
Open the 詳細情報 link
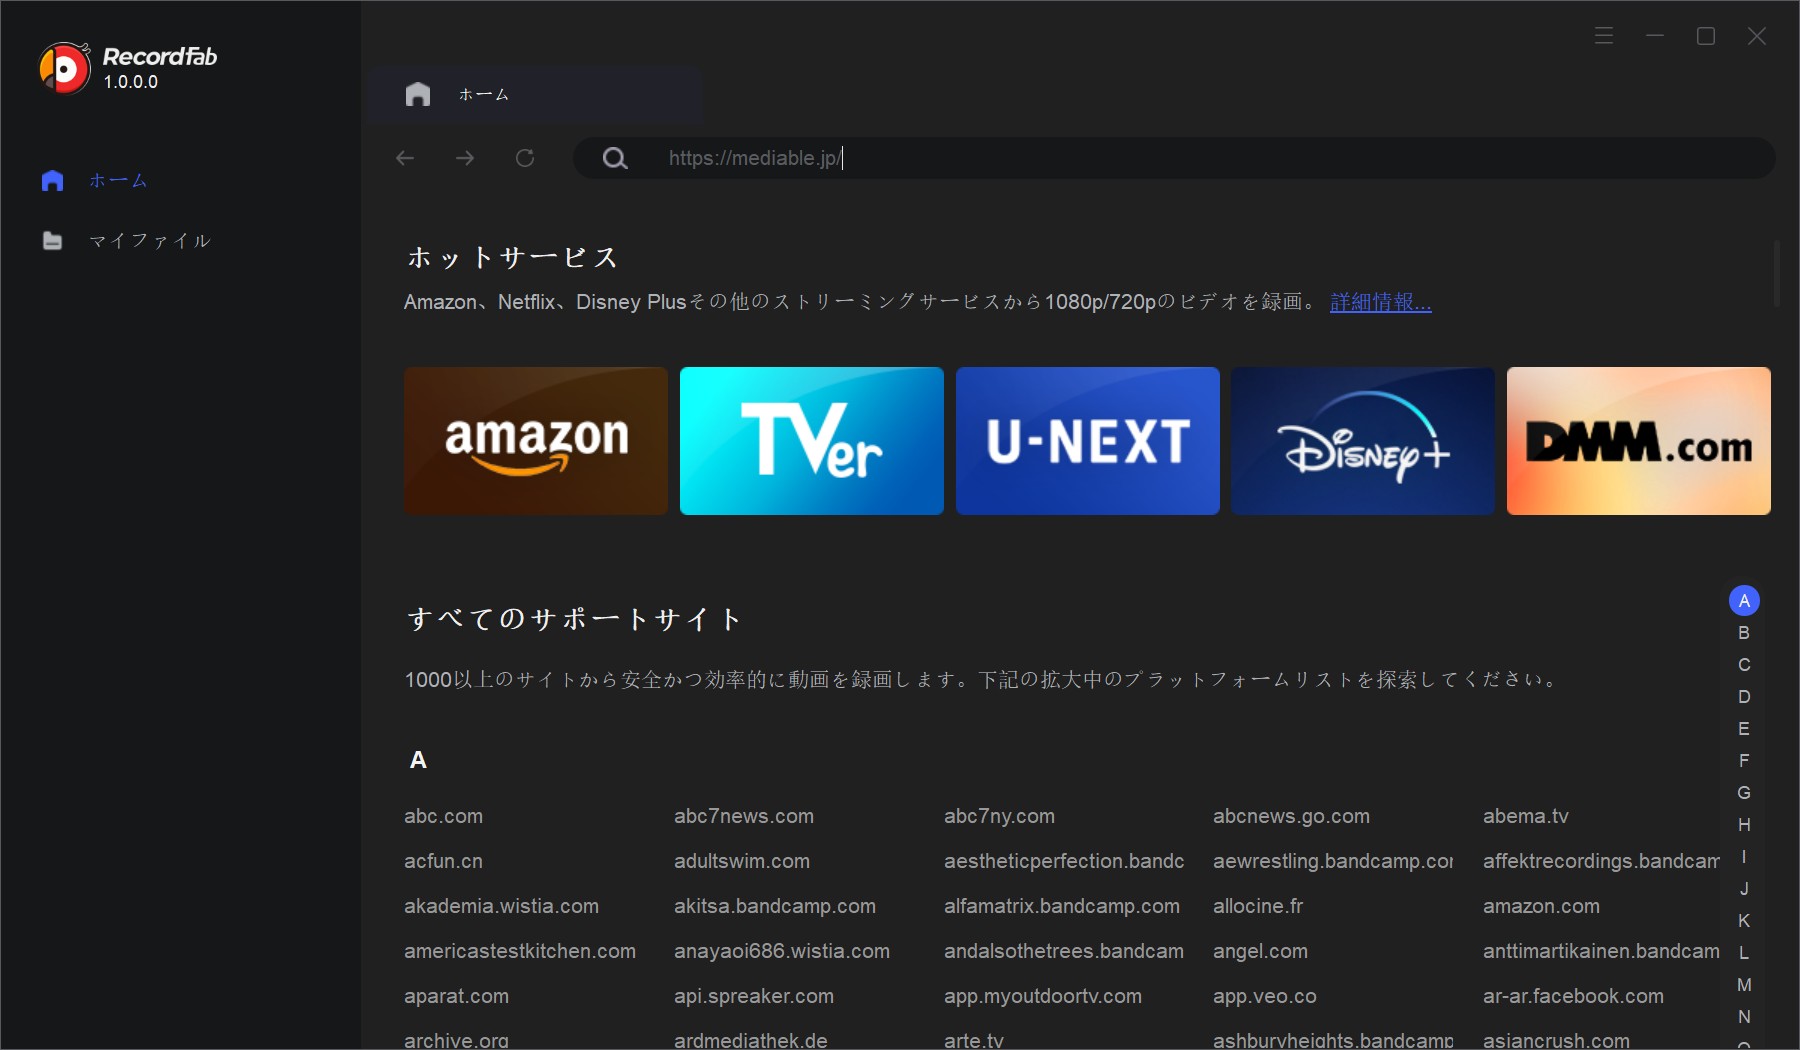(1380, 302)
